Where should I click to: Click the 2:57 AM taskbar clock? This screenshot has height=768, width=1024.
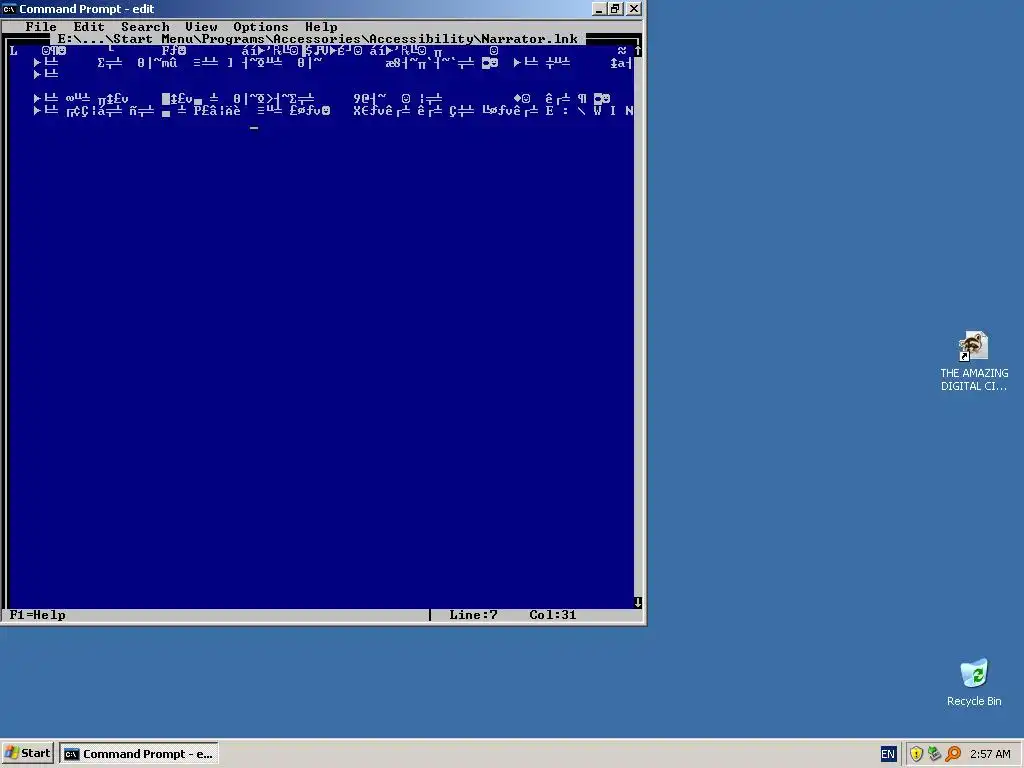coord(990,754)
